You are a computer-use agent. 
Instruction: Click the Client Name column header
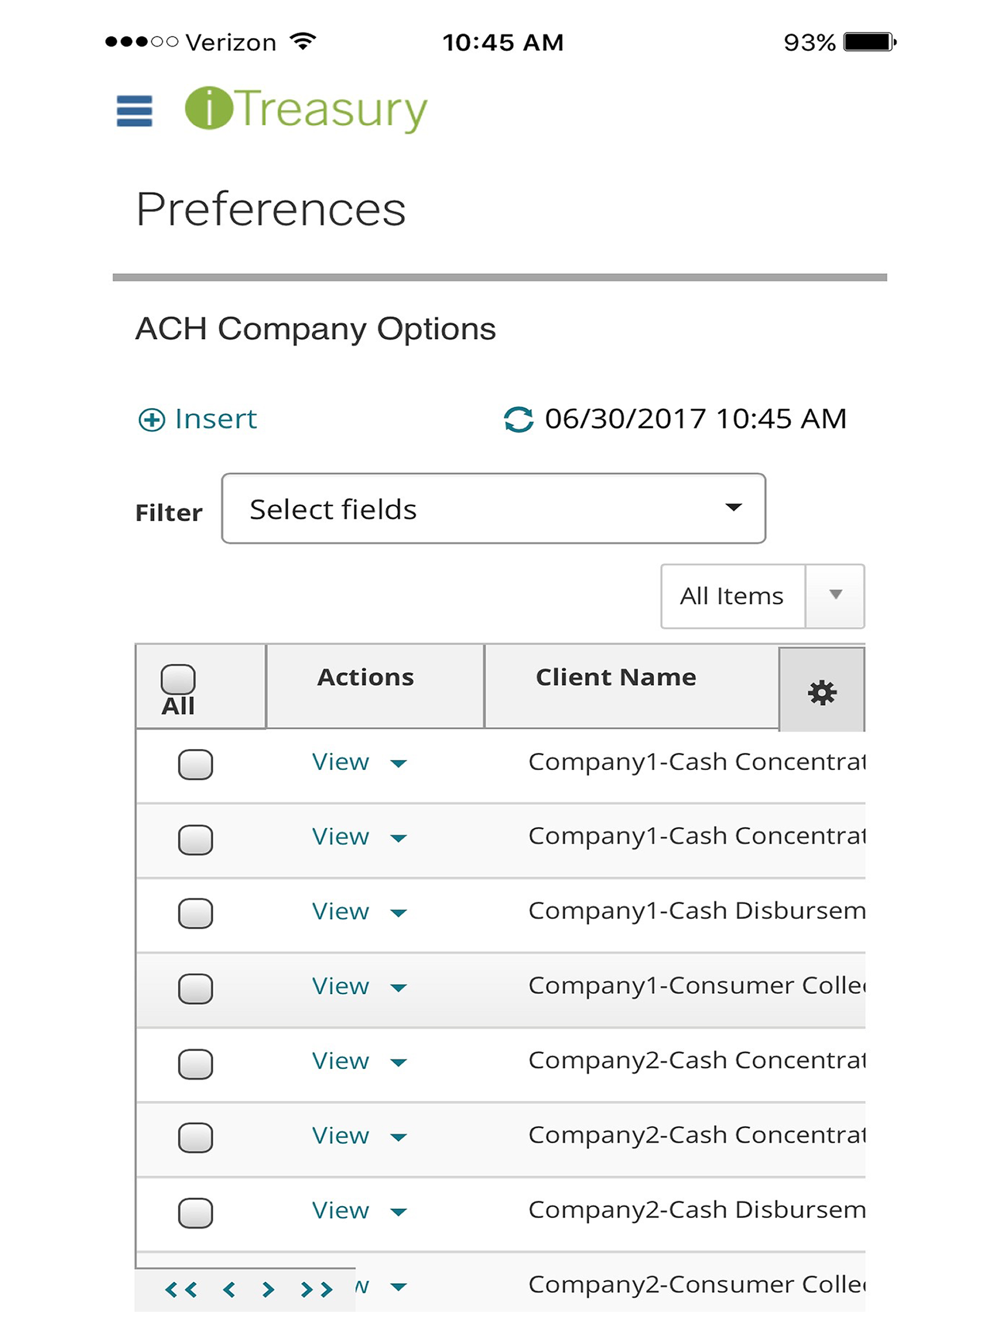616,678
